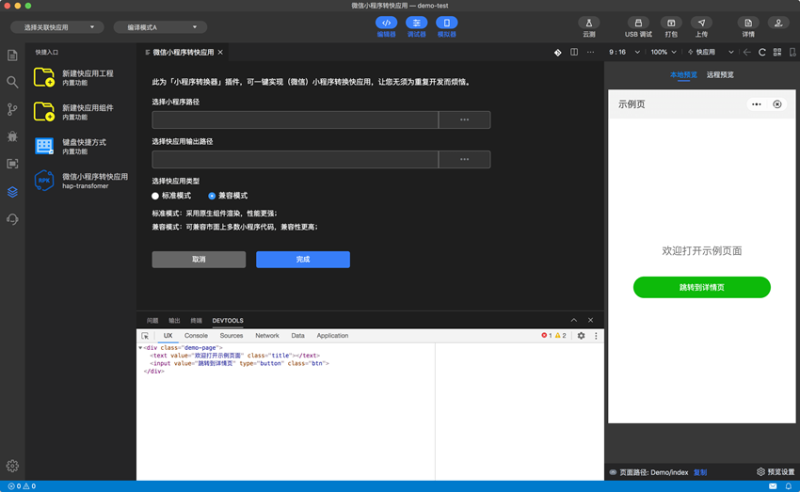Switch to the 远程预览 tab
Screen dimensions: 800x492
pyautogui.click(x=720, y=75)
